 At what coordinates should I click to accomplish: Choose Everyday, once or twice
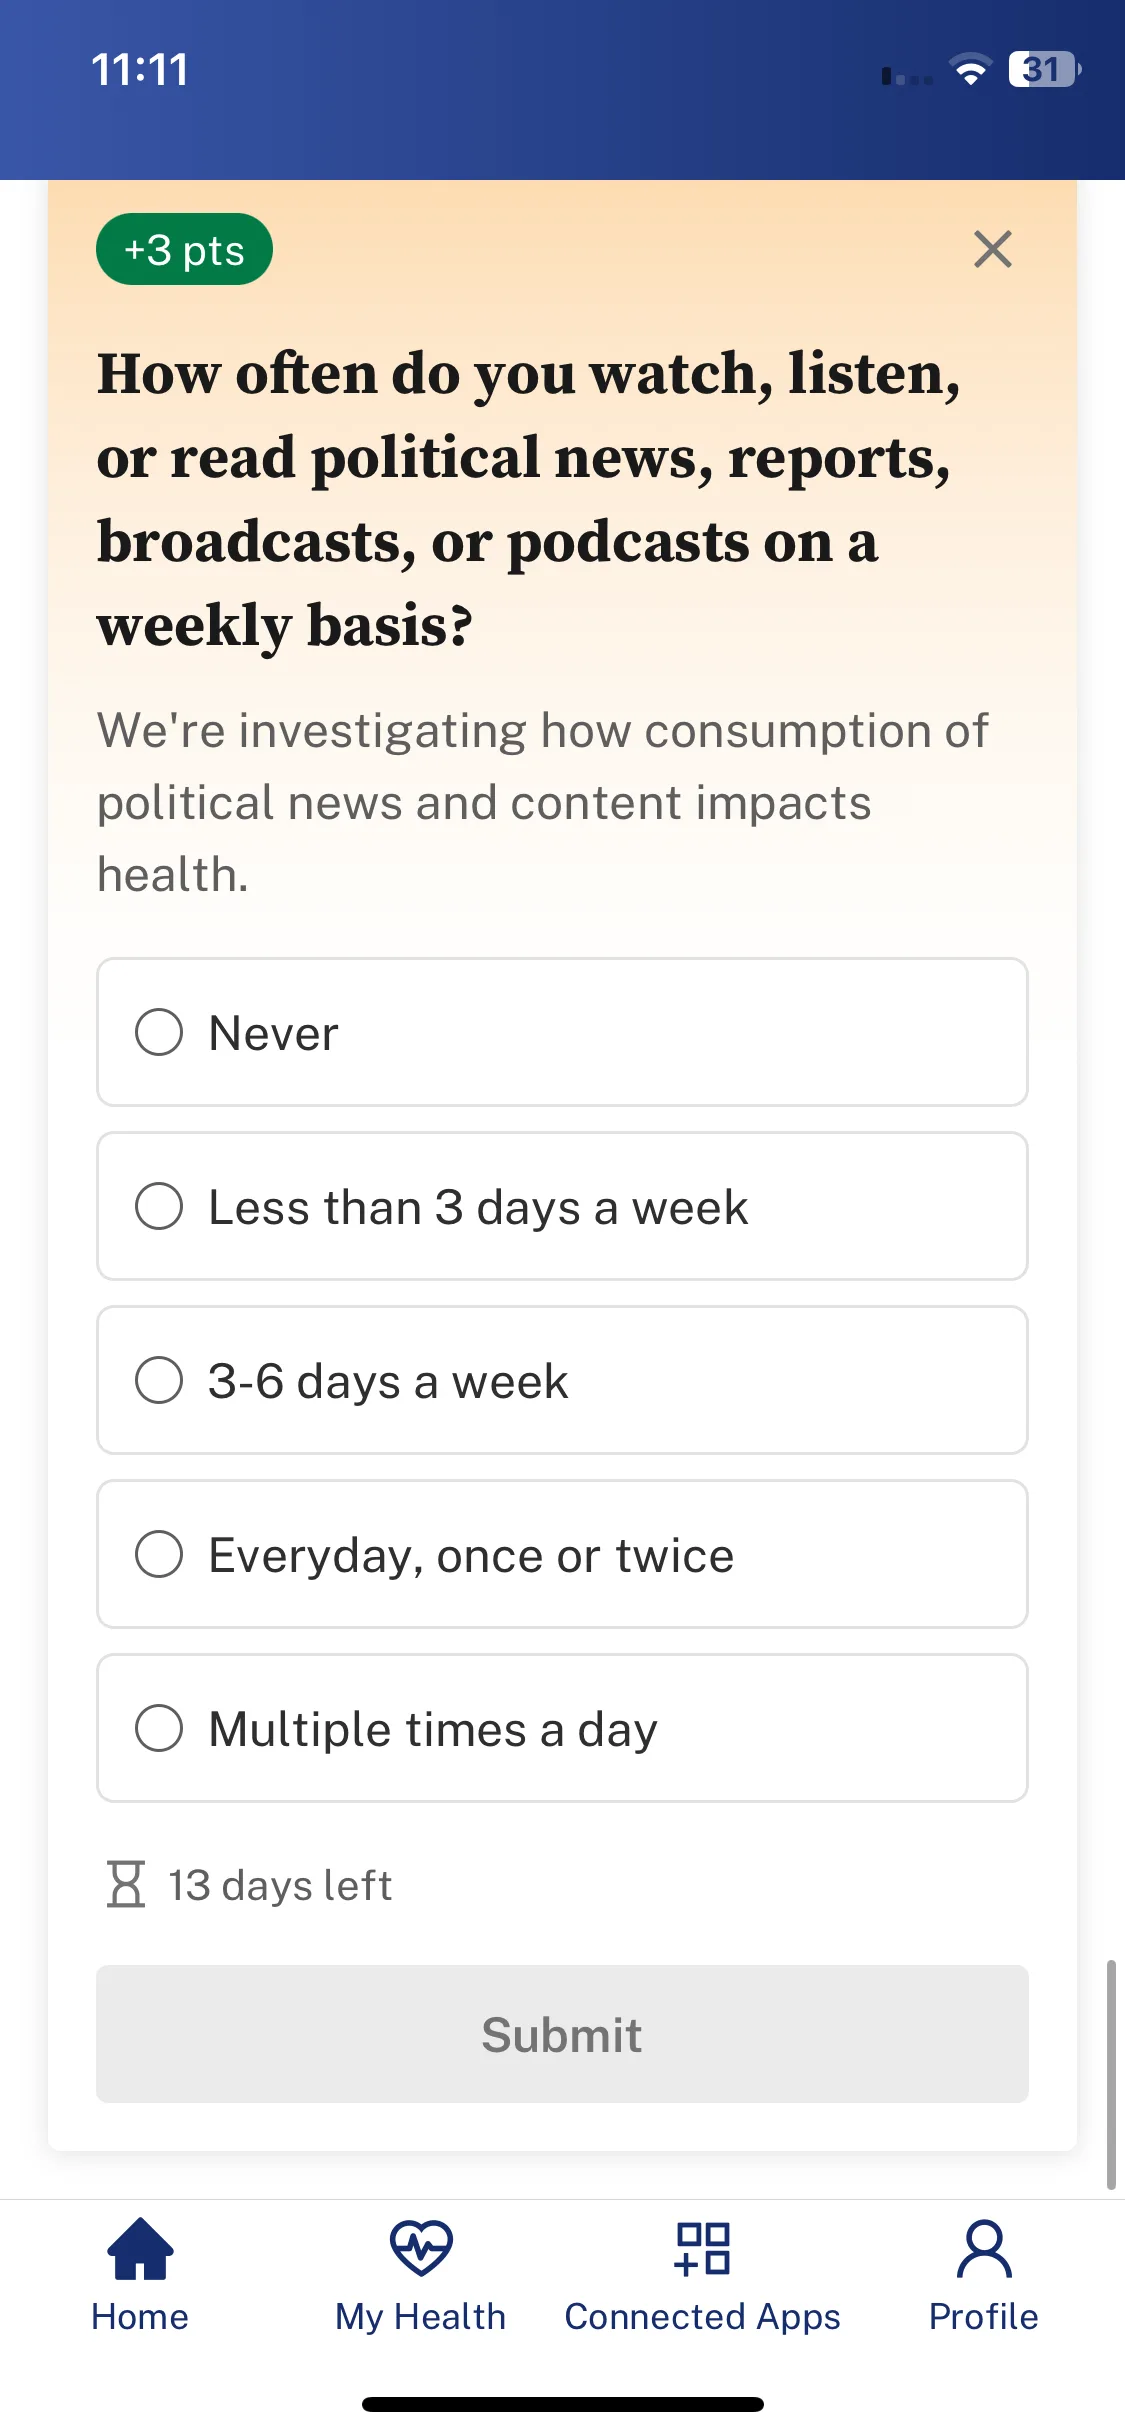562,1554
